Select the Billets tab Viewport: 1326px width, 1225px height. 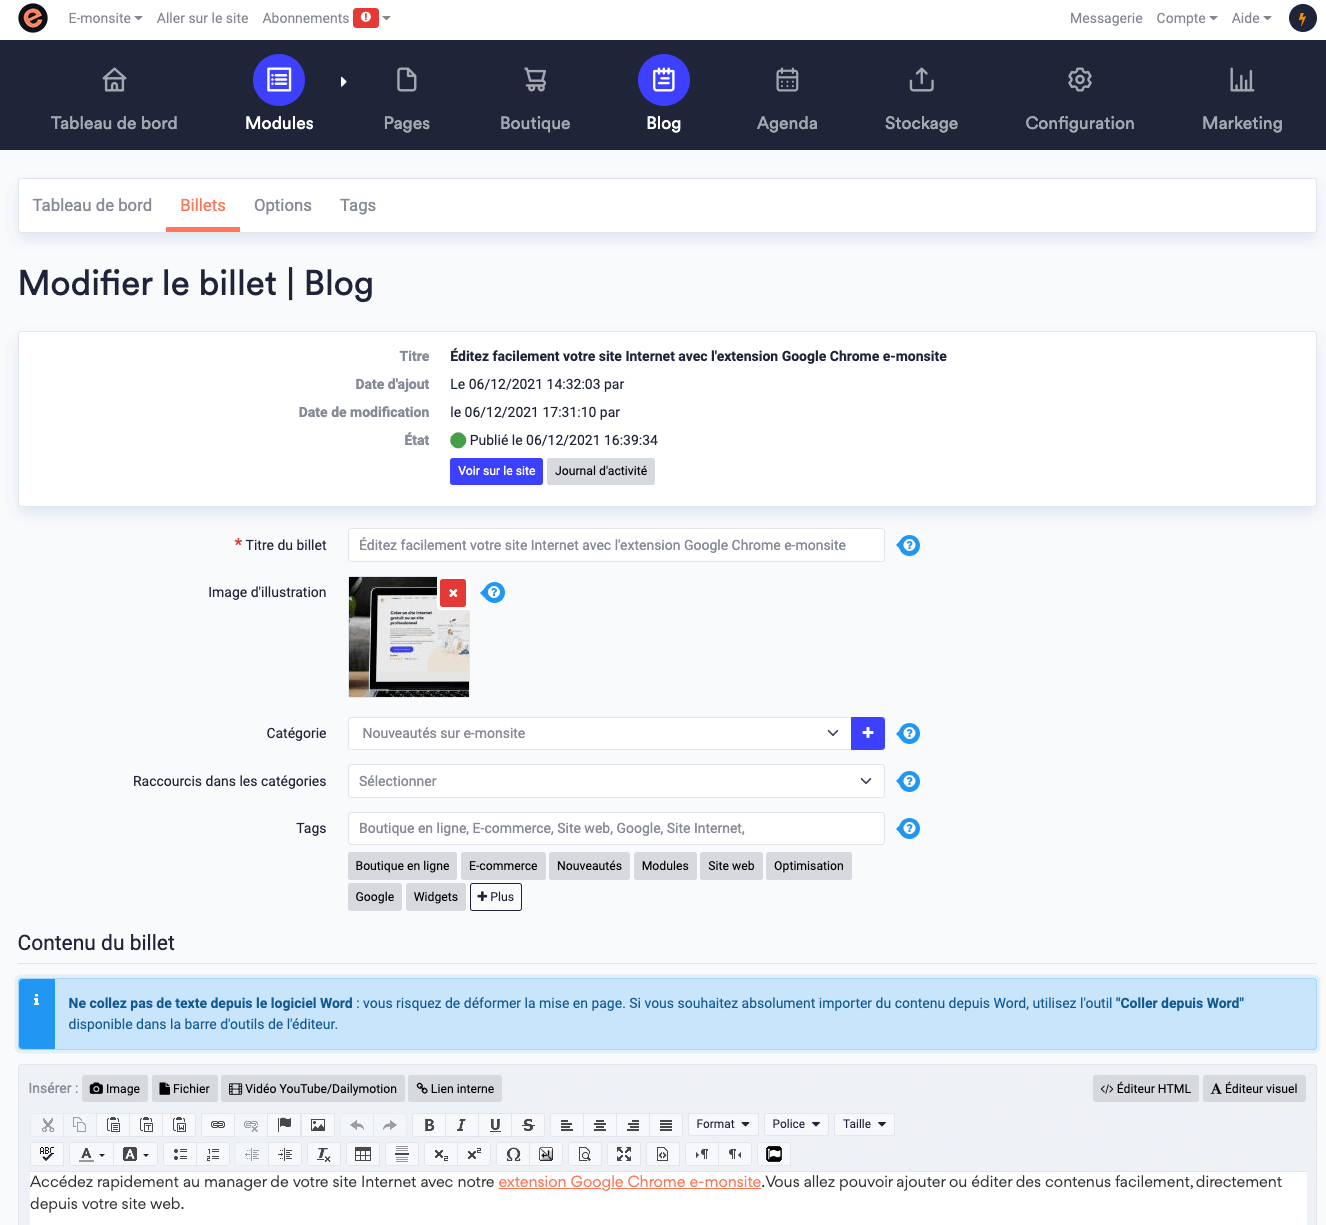click(x=203, y=205)
